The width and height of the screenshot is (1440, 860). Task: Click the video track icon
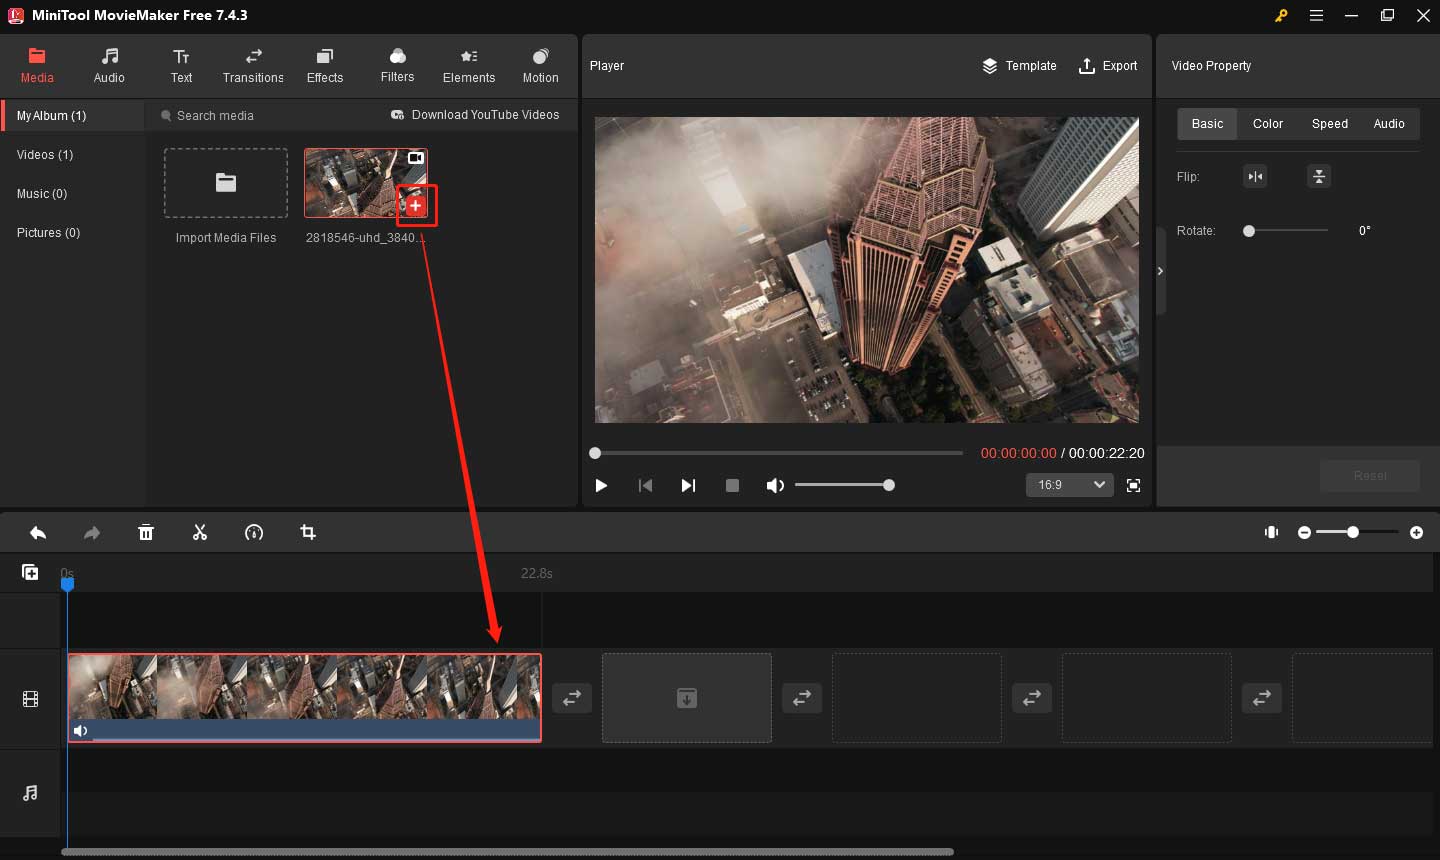pyautogui.click(x=30, y=699)
